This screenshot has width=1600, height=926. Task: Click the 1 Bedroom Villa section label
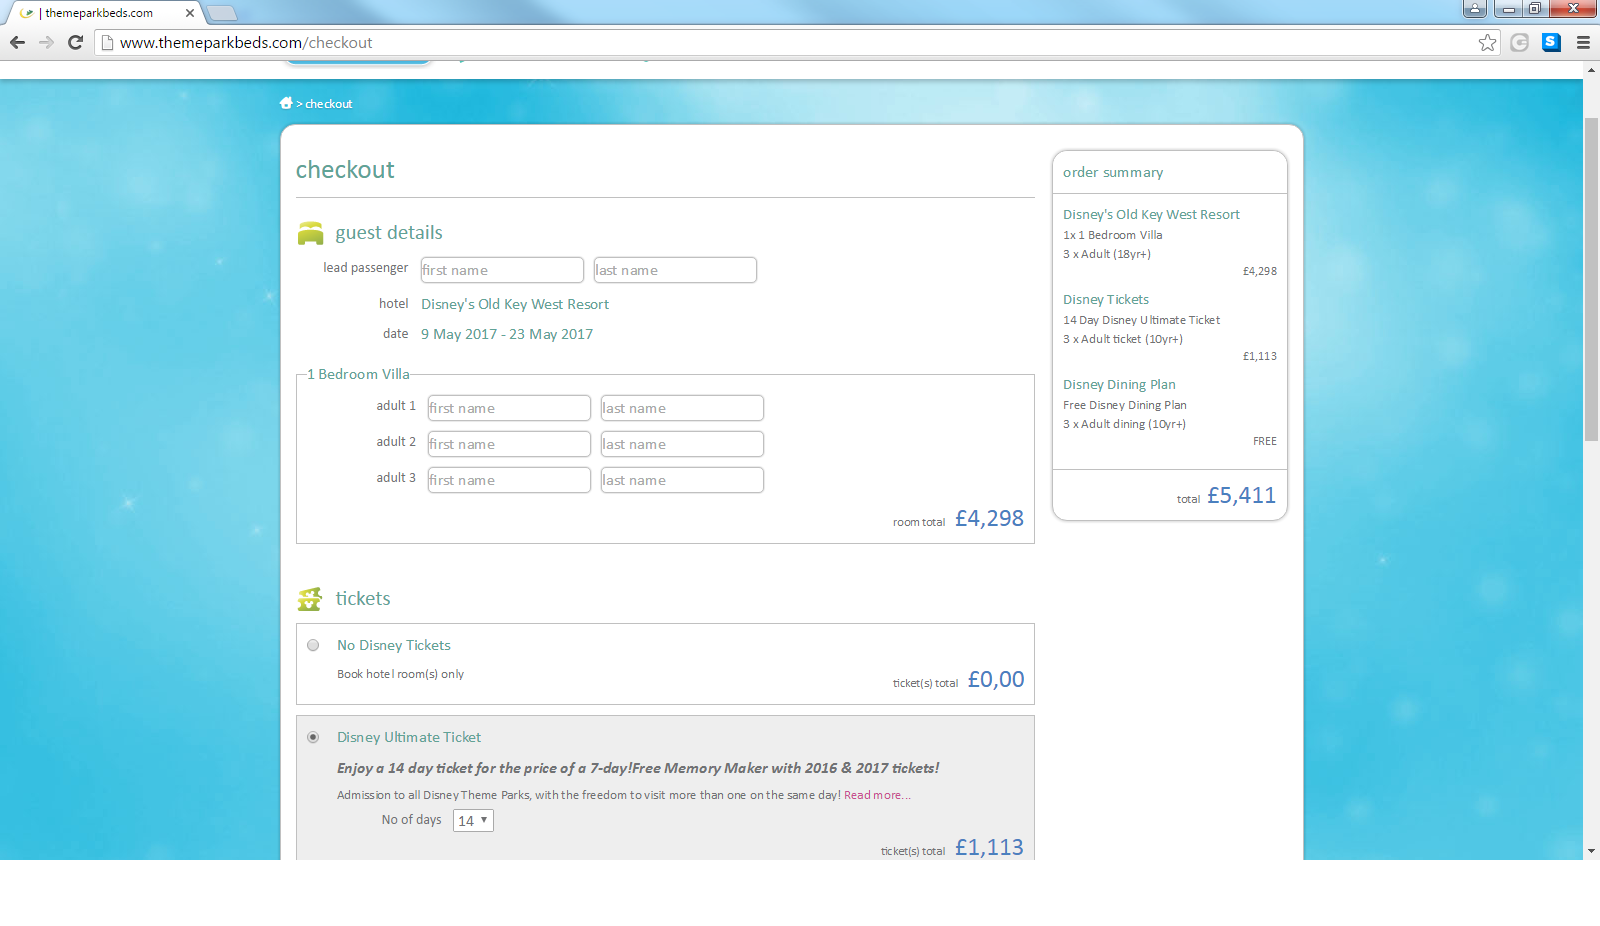click(x=358, y=374)
